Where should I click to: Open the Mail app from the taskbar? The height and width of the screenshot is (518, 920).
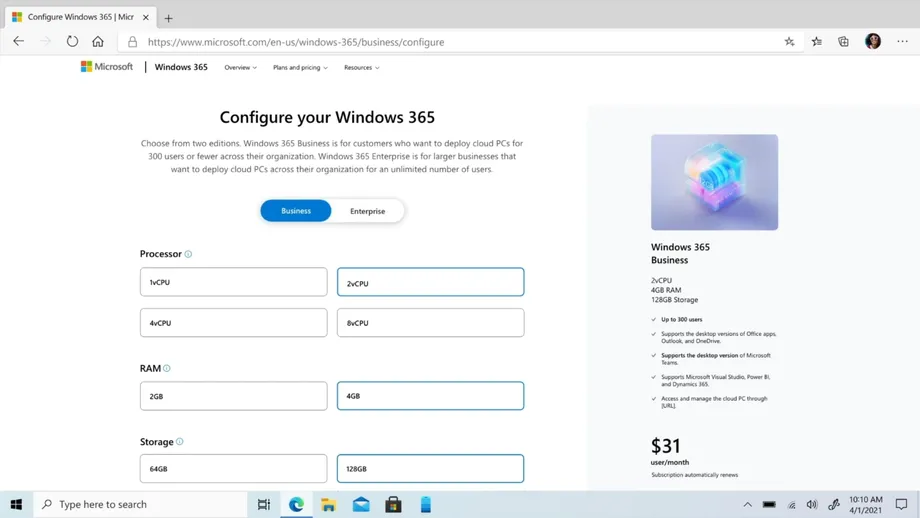pos(361,505)
